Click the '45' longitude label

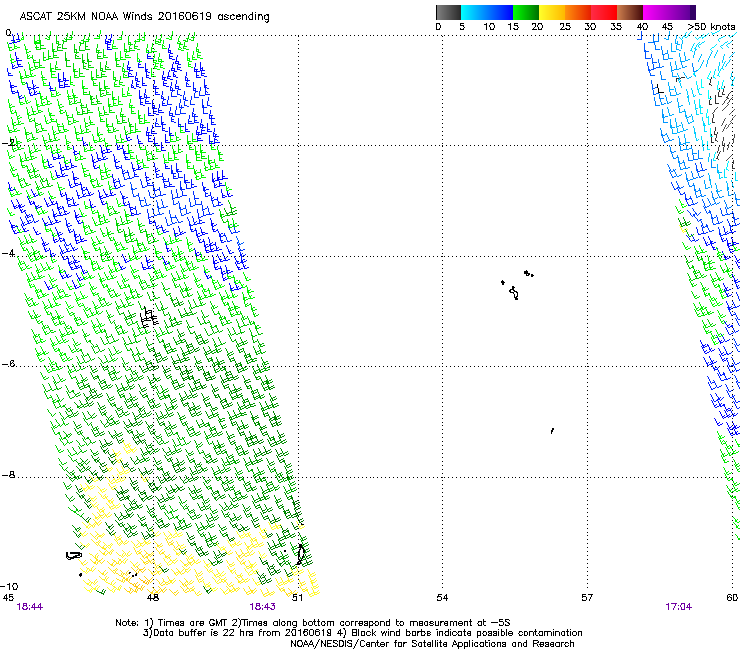[8, 598]
